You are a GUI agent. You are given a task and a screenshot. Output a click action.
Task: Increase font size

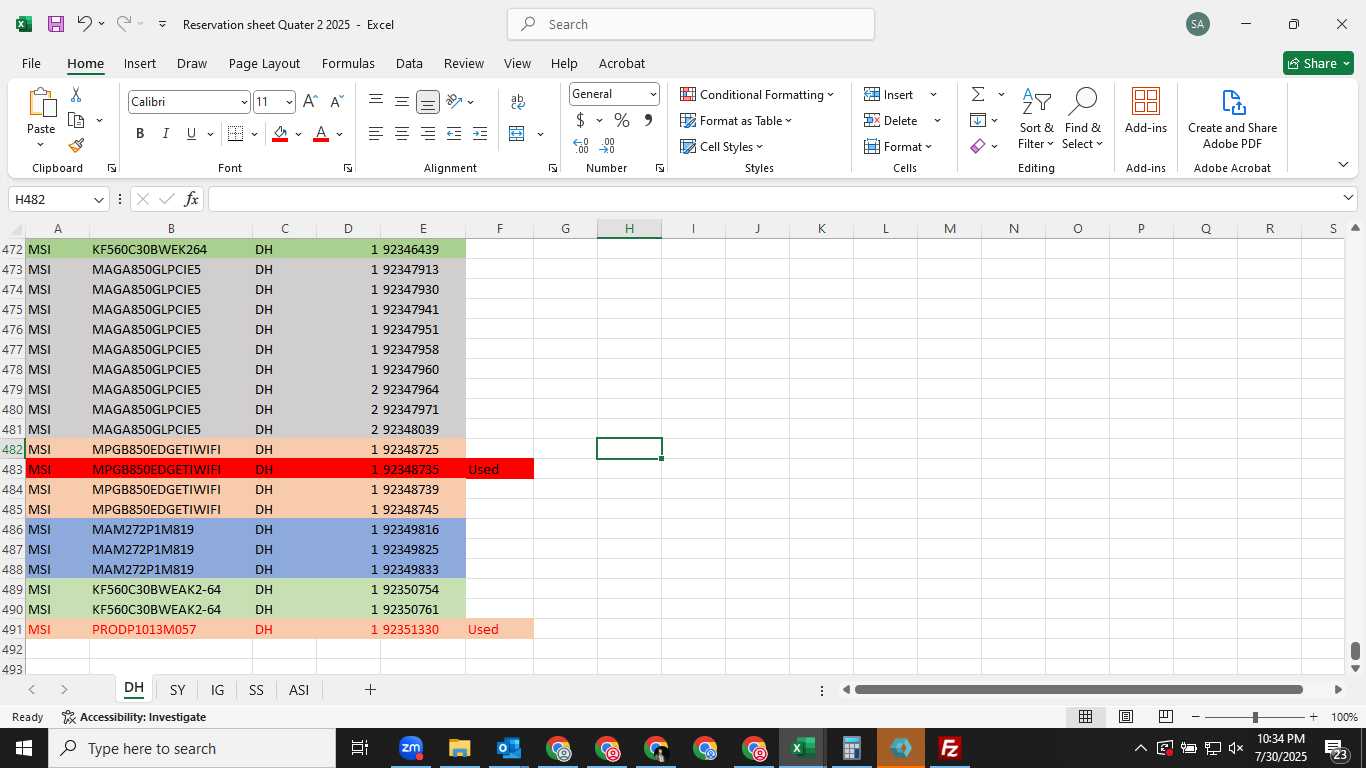310,102
